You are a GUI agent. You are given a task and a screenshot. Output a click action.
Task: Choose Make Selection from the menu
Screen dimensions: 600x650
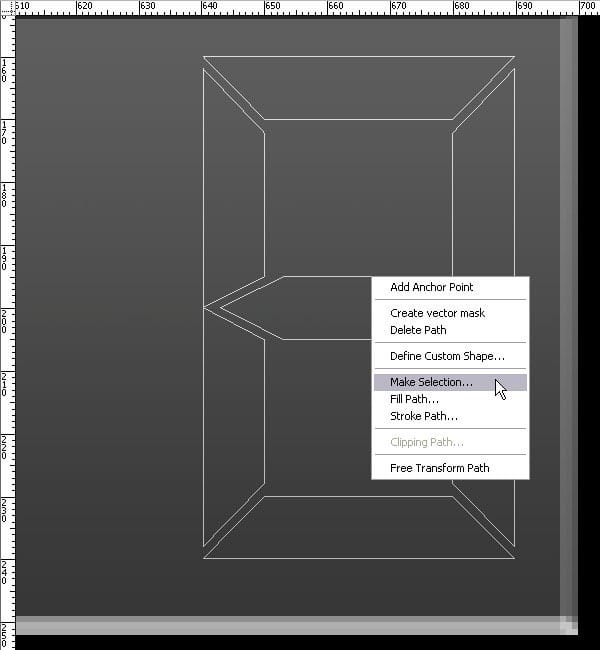pos(431,382)
